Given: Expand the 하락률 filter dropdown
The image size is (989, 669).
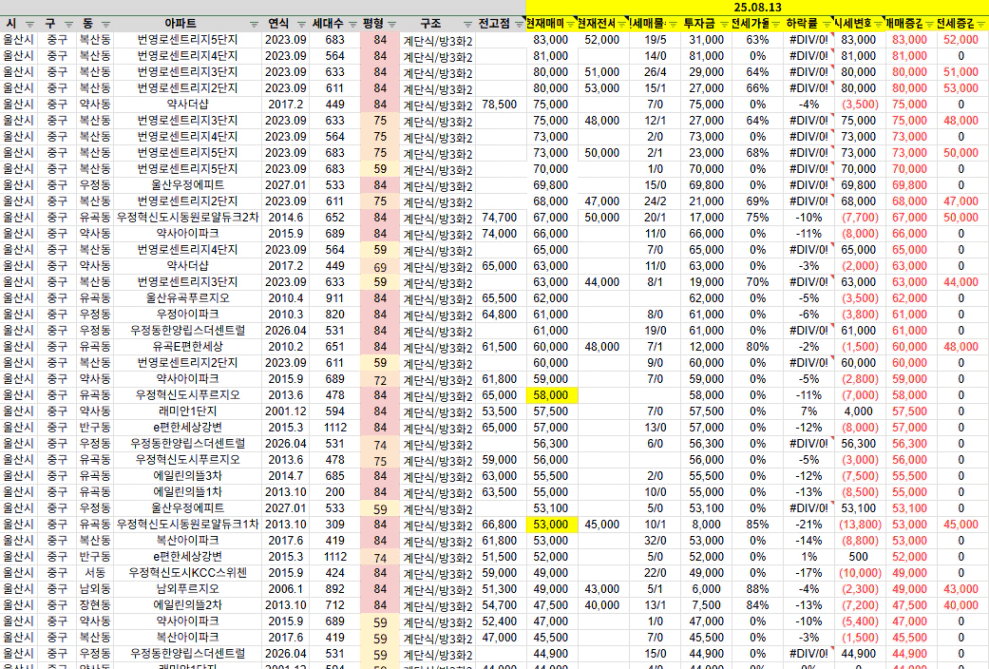Looking at the screenshot, I should (825, 23).
